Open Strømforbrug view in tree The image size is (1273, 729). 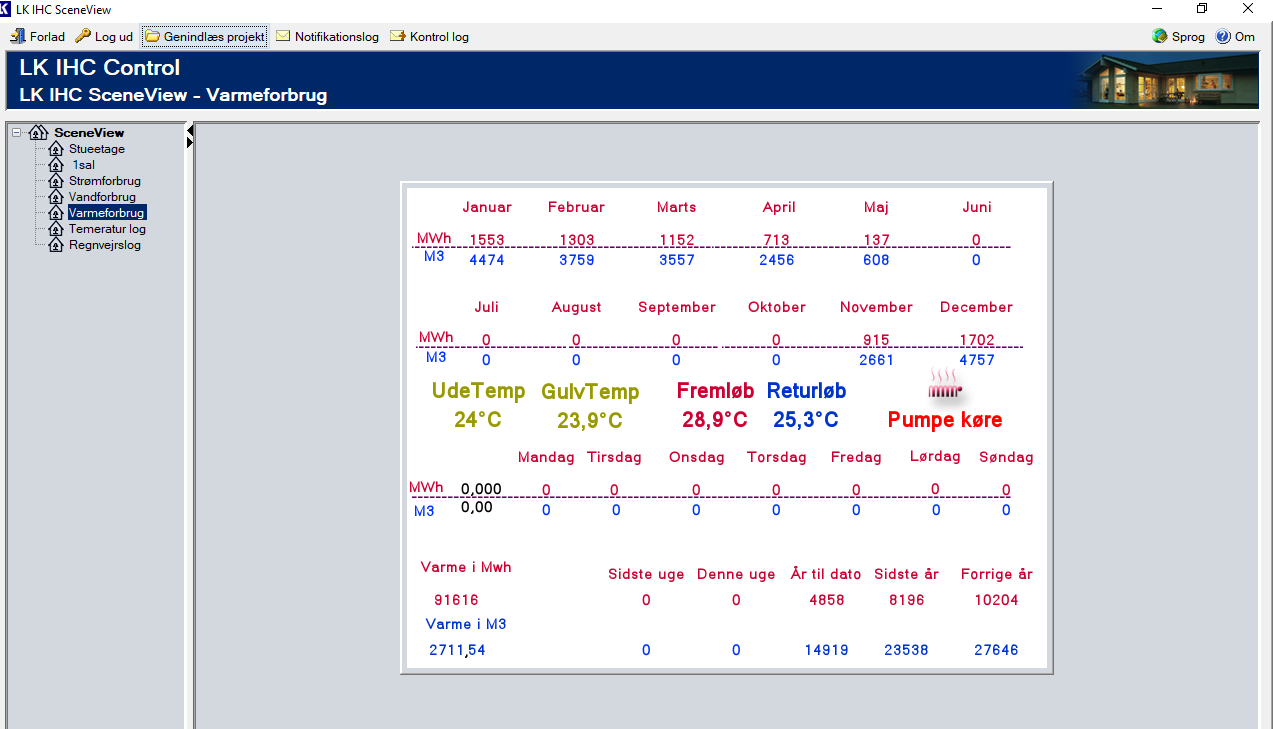click(104, 181)
